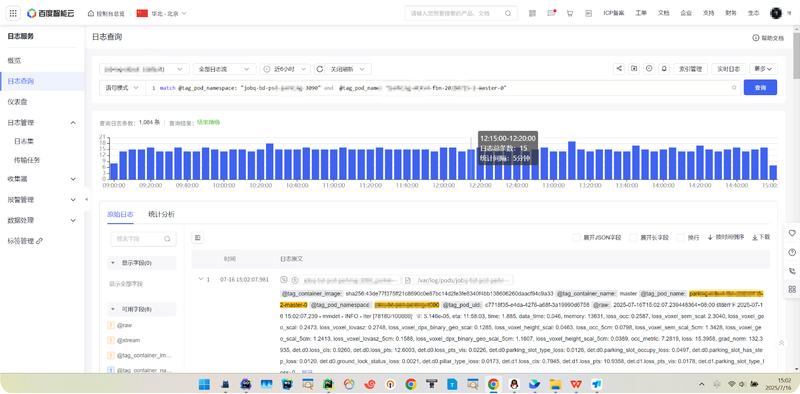
Task: Open the 关闭刷新 dropdown
Action: (348, 69)
